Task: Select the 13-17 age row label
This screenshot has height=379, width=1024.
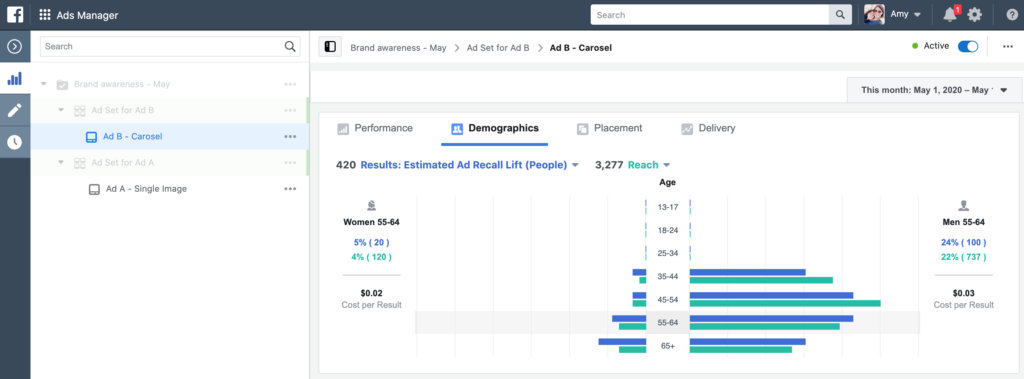Action: point(668,207)
